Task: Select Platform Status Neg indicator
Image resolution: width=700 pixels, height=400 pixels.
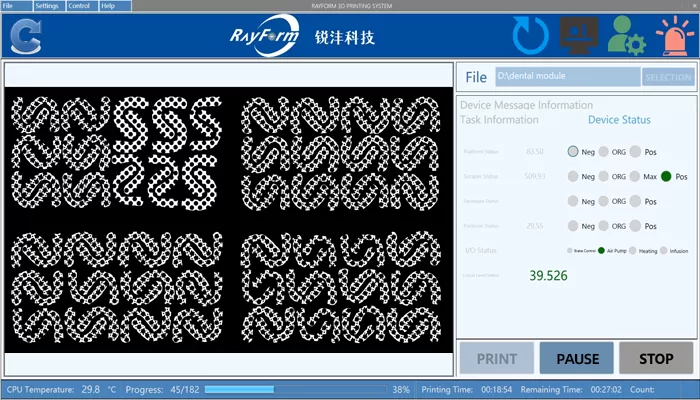Action: click(573, 152)
